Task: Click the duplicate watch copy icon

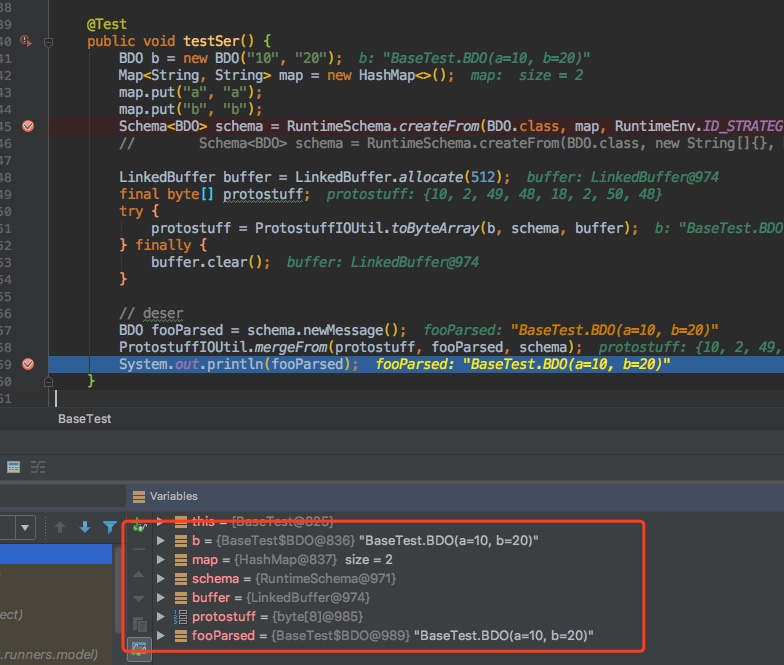Action: point(139,624)
